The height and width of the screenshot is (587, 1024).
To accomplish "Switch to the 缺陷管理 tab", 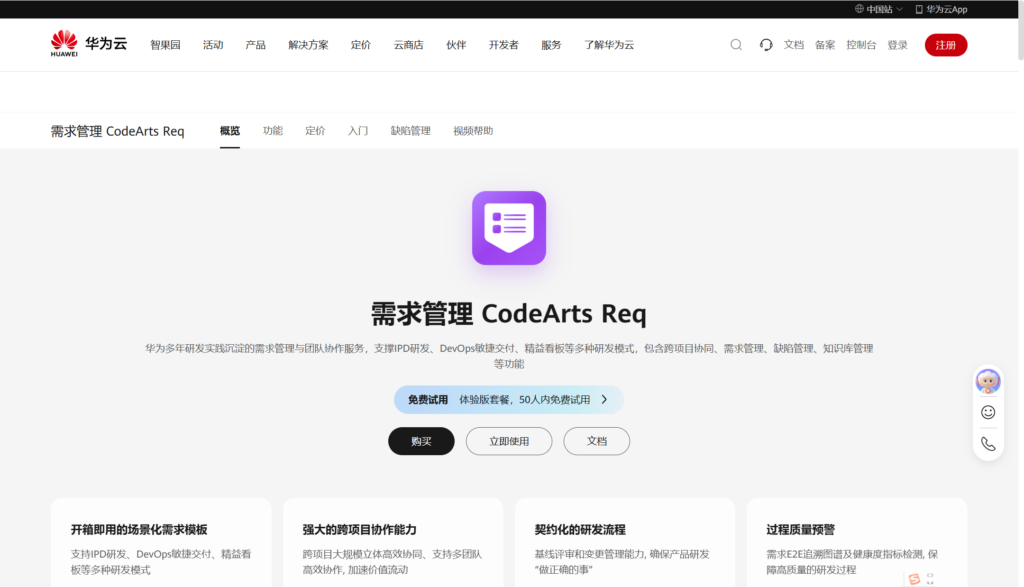I will pos(411,131).
